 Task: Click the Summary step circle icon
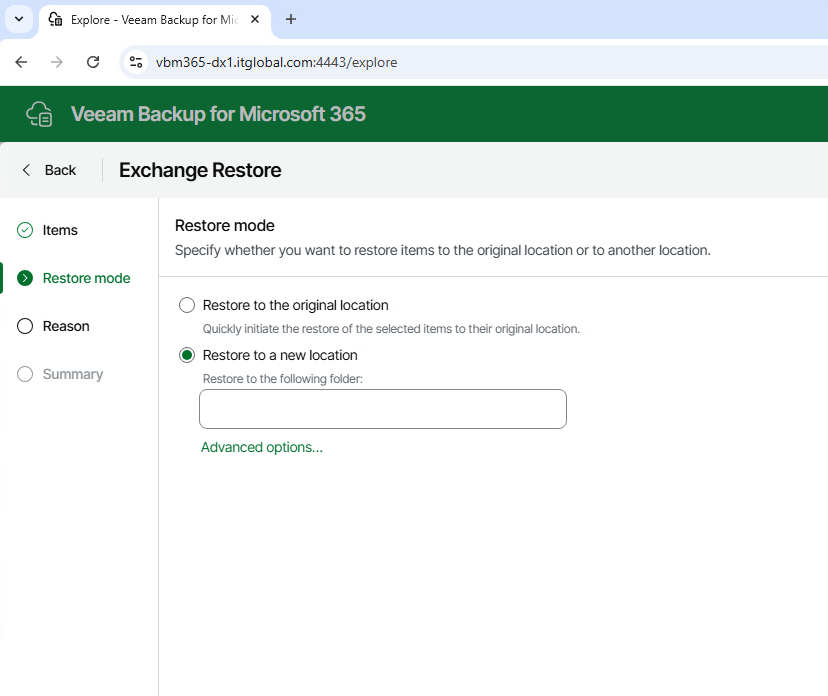click(x=25, y=374)
